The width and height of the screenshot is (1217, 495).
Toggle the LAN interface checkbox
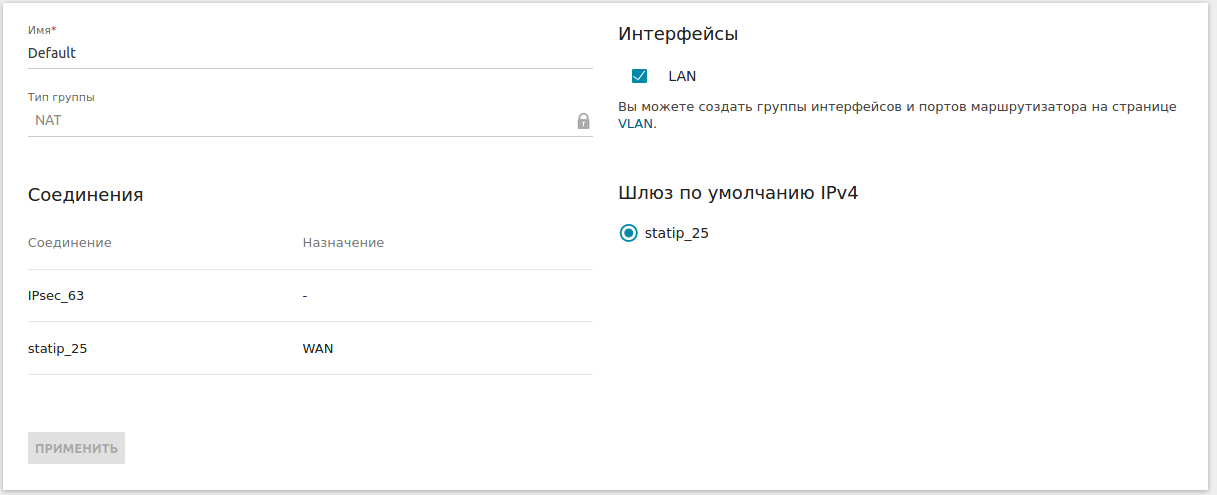pos(640,76)
